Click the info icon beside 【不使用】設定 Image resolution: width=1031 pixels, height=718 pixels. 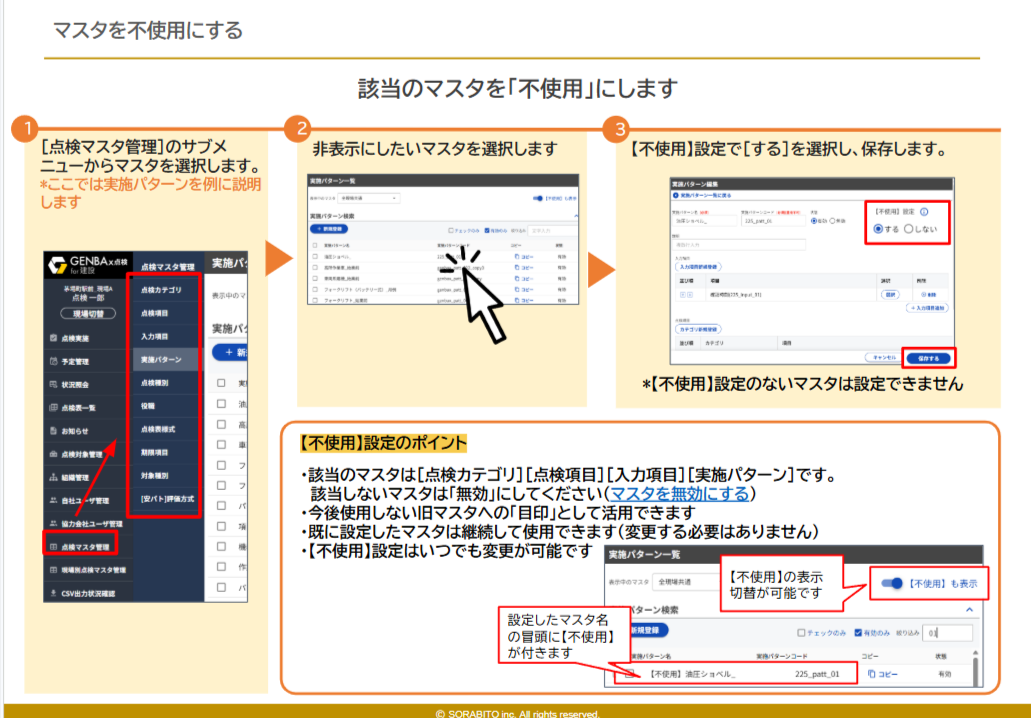click(x=924, y=212)
